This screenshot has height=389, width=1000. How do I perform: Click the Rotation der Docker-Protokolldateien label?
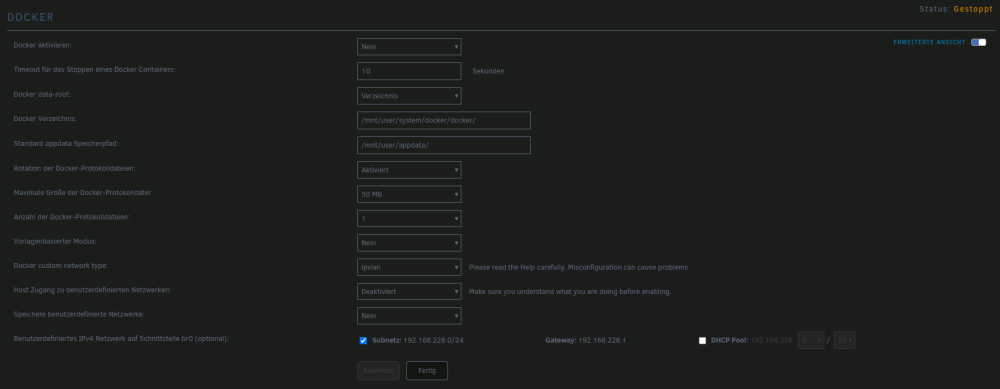75,168
